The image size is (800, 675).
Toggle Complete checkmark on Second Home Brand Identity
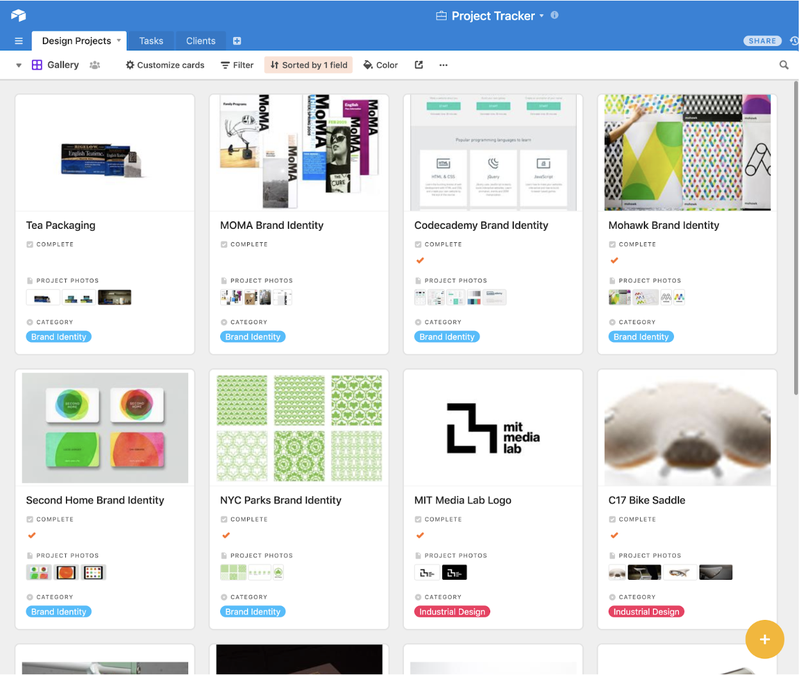point(32,535)
